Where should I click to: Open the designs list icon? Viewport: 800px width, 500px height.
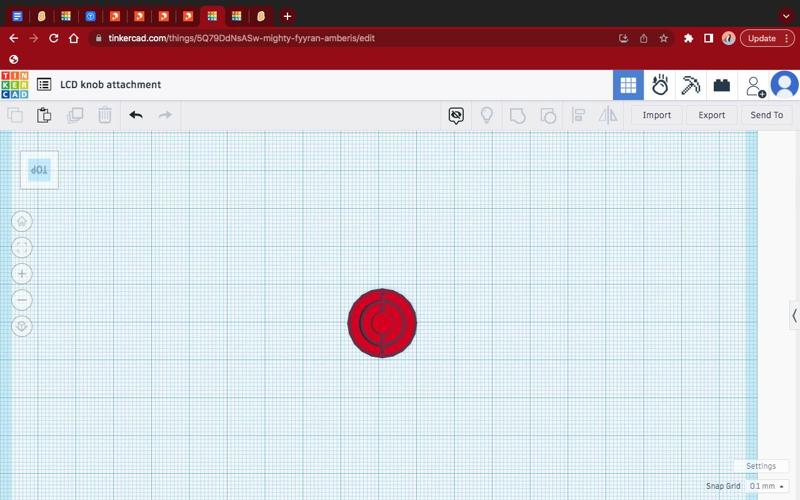coord(44,85)
